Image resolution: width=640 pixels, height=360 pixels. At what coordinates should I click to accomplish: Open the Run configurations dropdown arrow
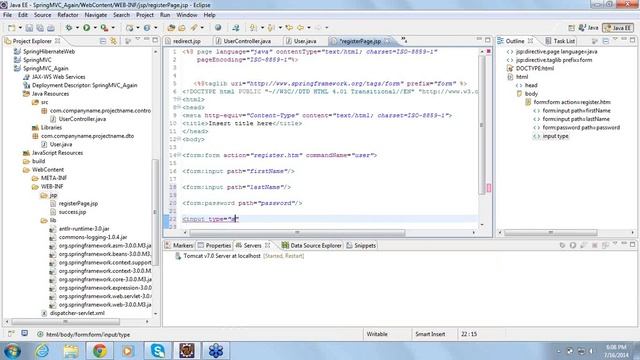tap(95, 28)
